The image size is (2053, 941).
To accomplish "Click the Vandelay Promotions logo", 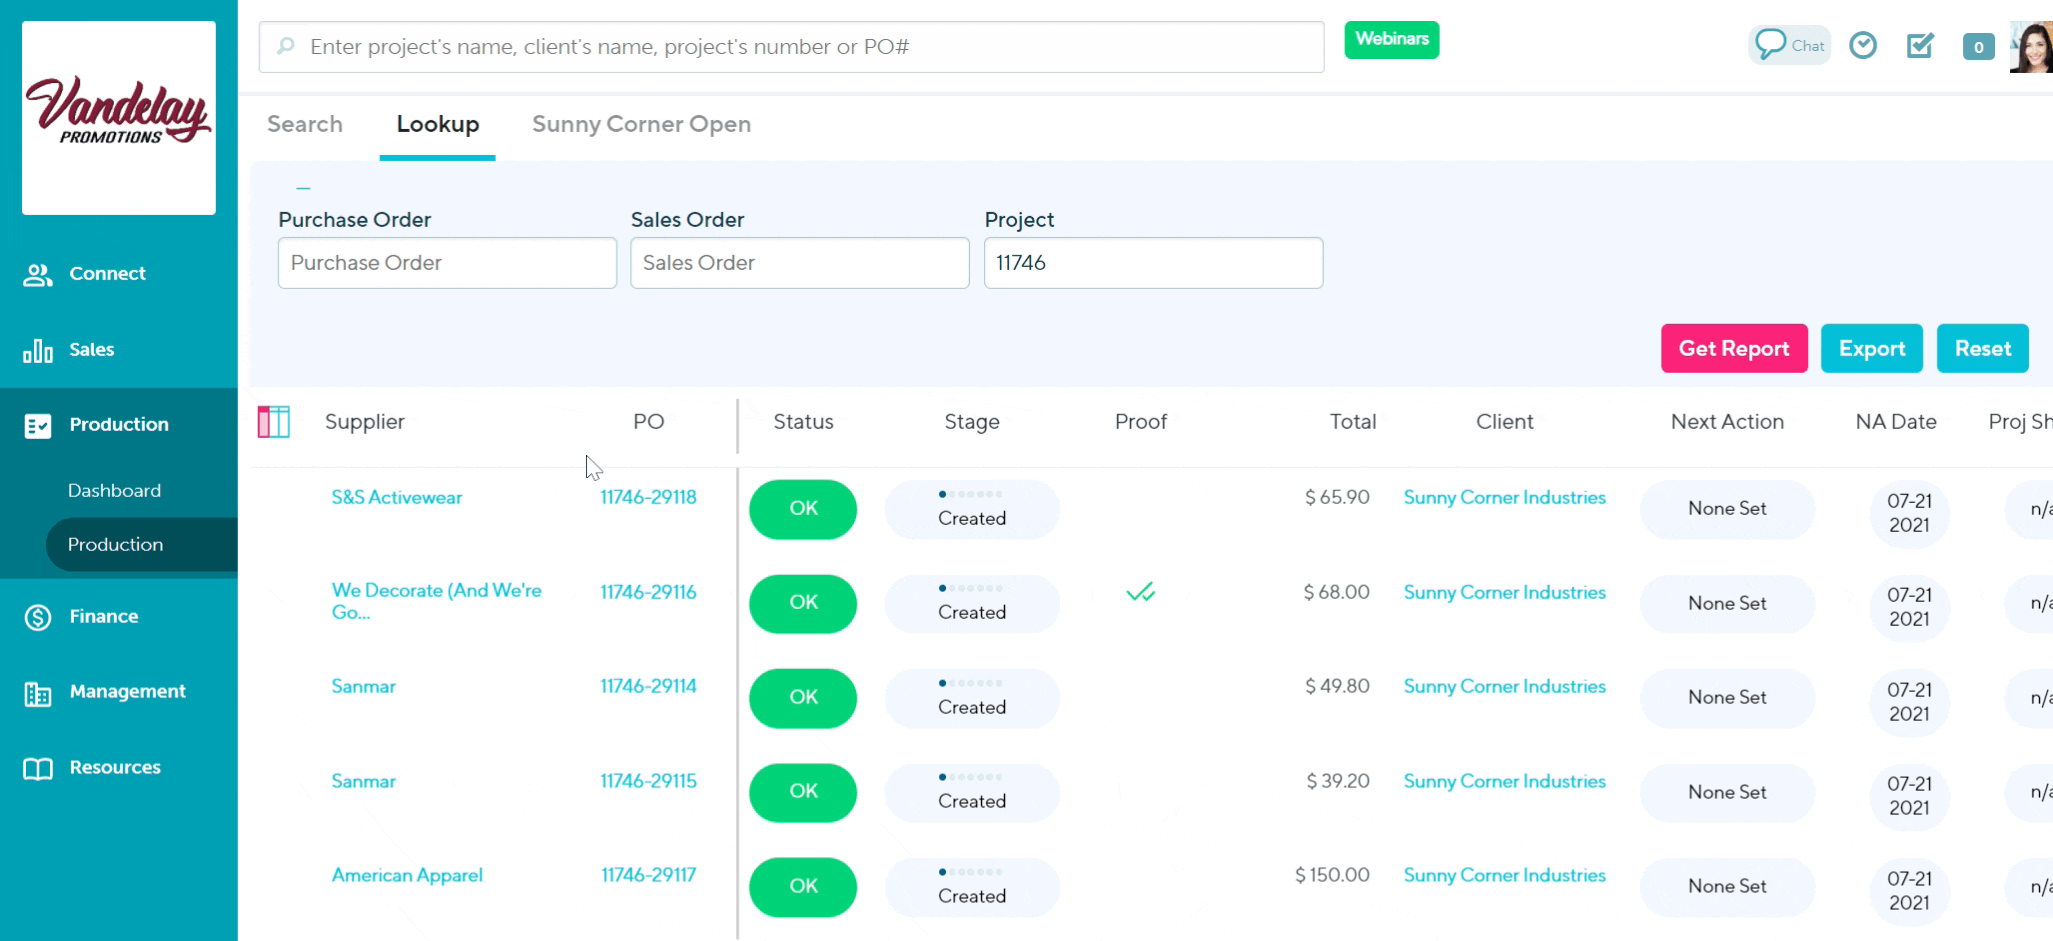I will click(119, 117).
